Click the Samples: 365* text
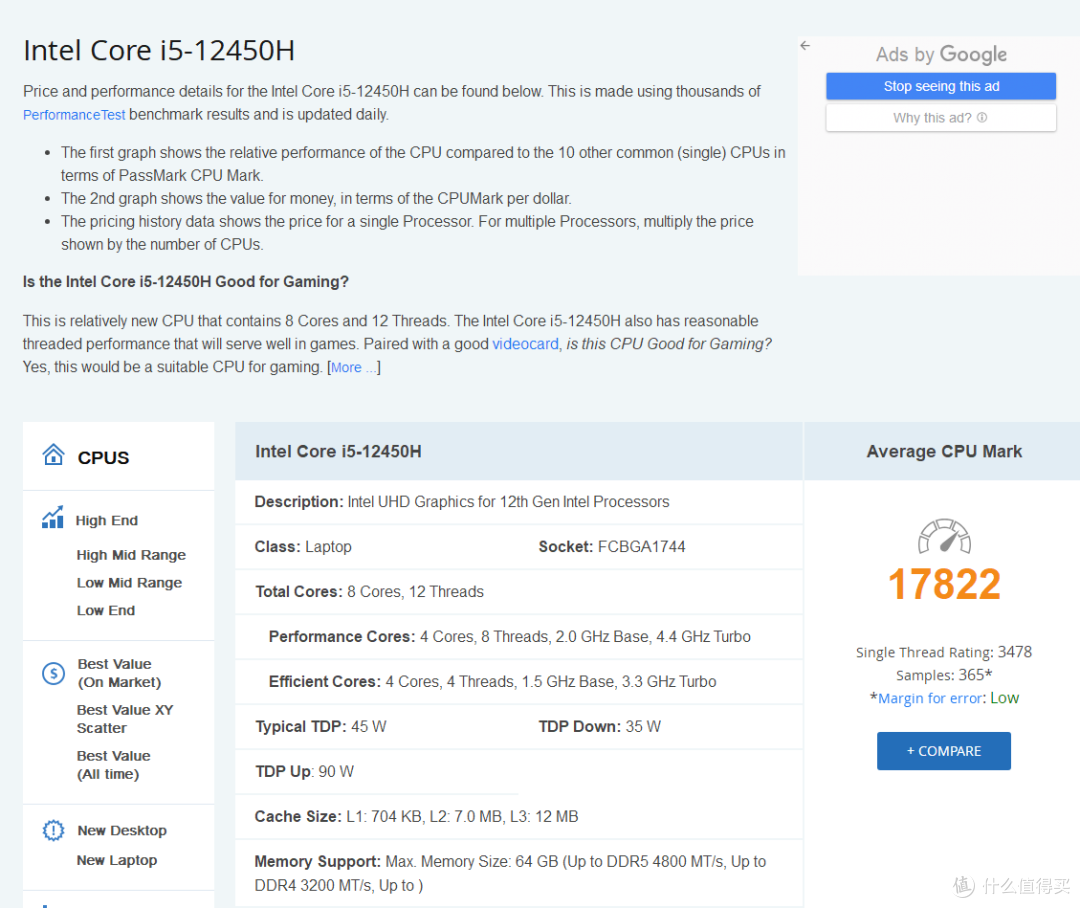 coord(944,675)
